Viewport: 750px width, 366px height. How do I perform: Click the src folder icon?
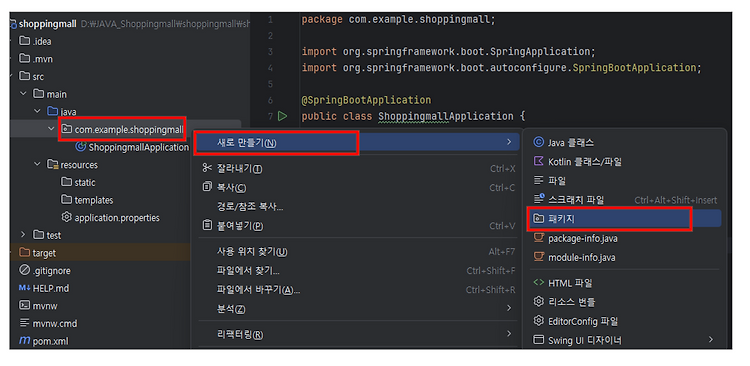pyautogui.click(x=24, y=77)
